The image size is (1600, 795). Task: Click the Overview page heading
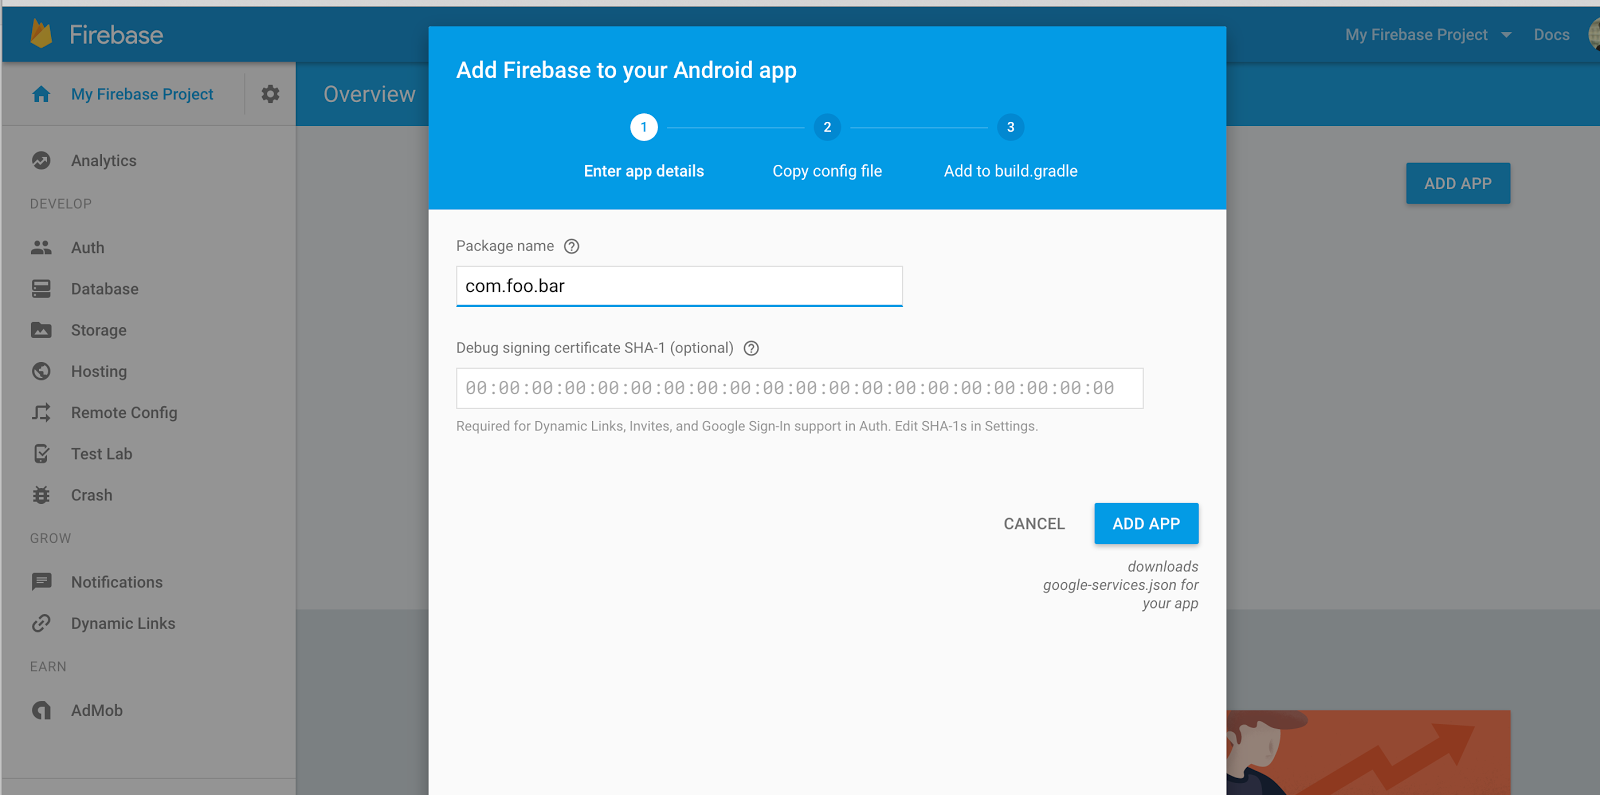tap(369, 94)
